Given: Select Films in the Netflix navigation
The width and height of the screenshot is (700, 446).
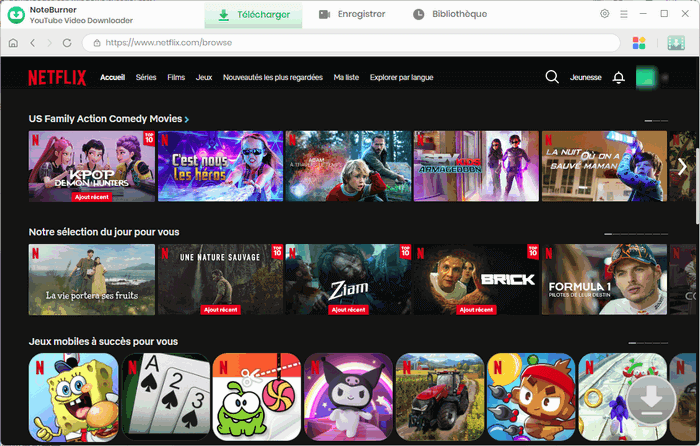Looking at the screenshot, I should (x=176, y=77).
